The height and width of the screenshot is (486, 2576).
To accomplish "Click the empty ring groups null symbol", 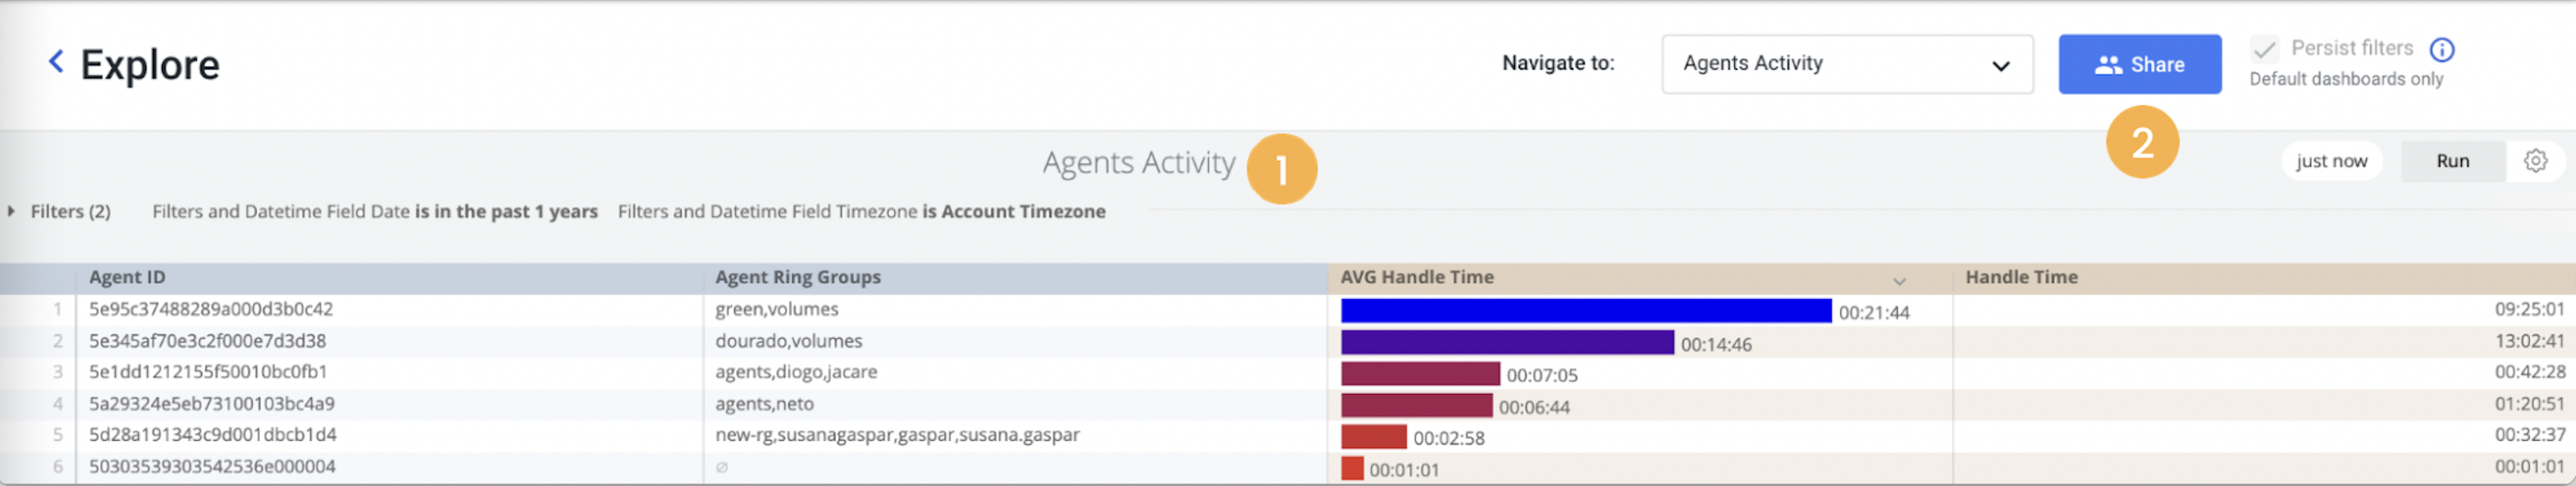I will click(x=721, y=467).
